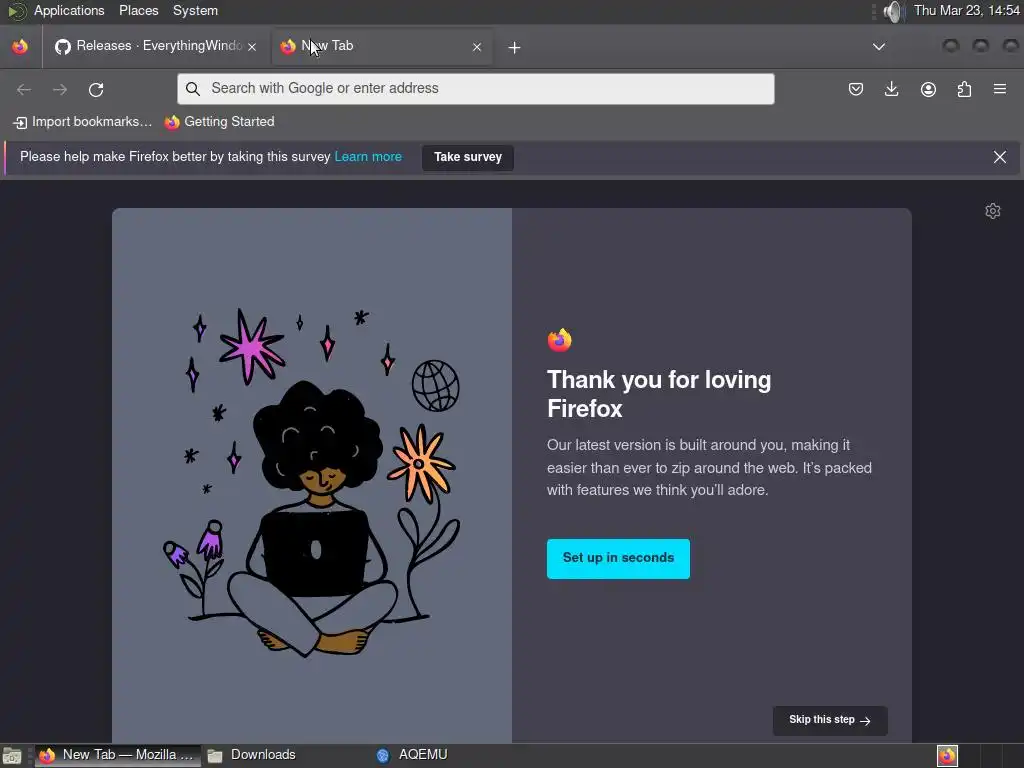The width and height of the screenshot is (1024, 768).
Task: Switch to the Releases EverythingWindows tab
Action: pos(156,46)
